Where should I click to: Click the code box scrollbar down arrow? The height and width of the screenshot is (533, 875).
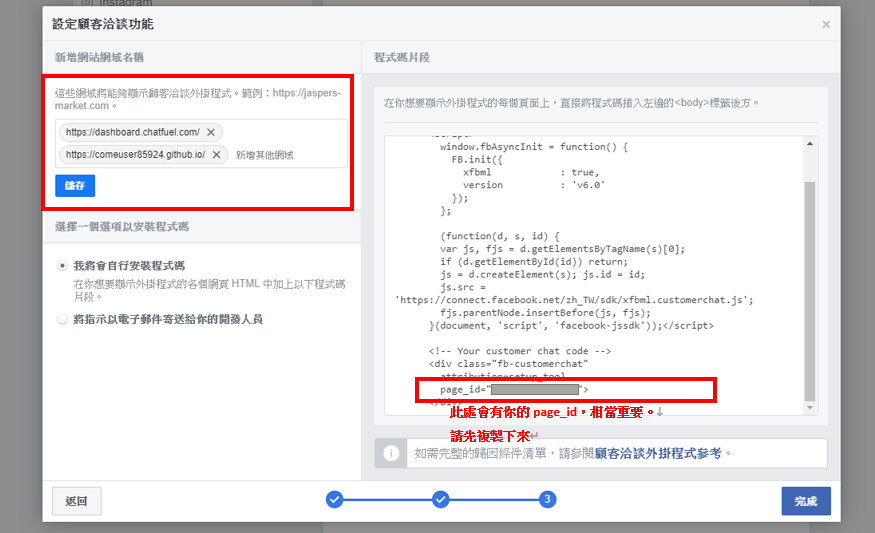point(810,408)
